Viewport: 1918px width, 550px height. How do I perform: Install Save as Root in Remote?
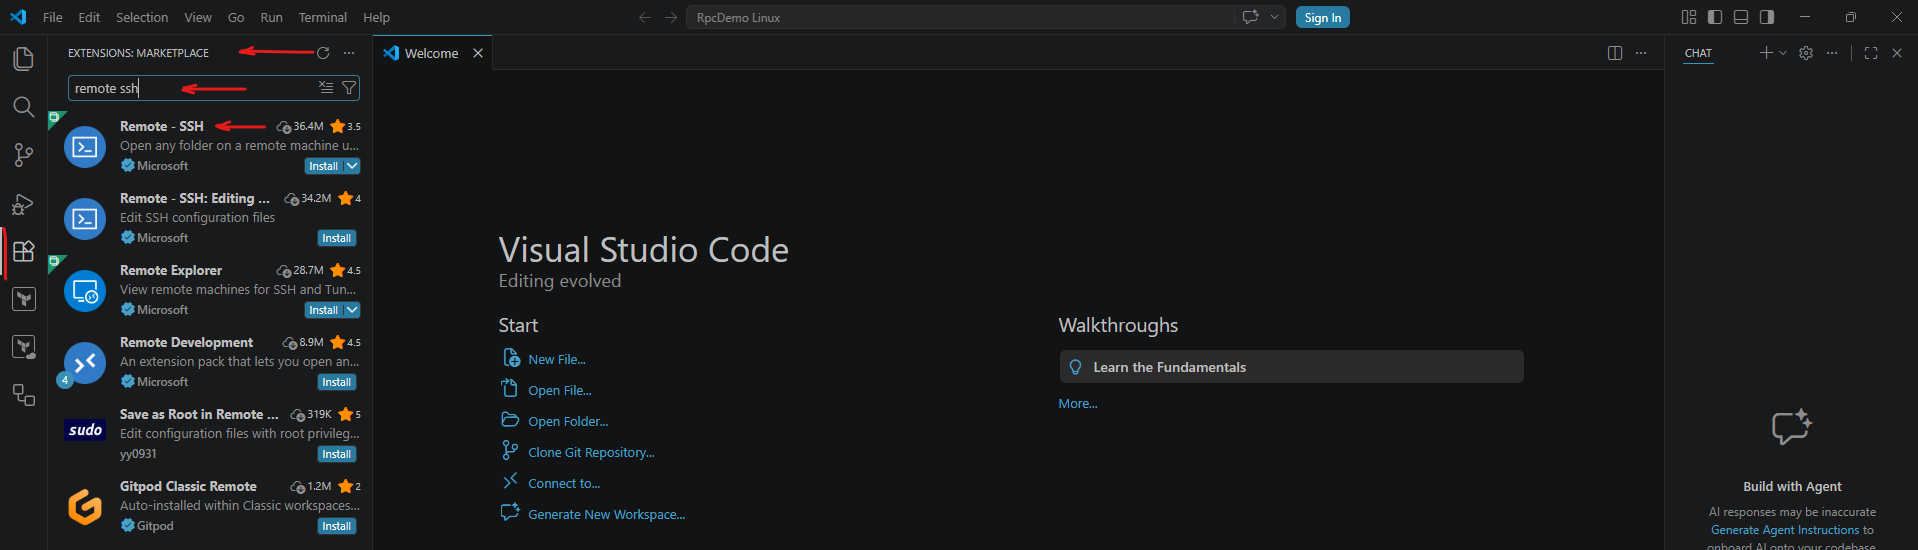[x=337, y=454]
